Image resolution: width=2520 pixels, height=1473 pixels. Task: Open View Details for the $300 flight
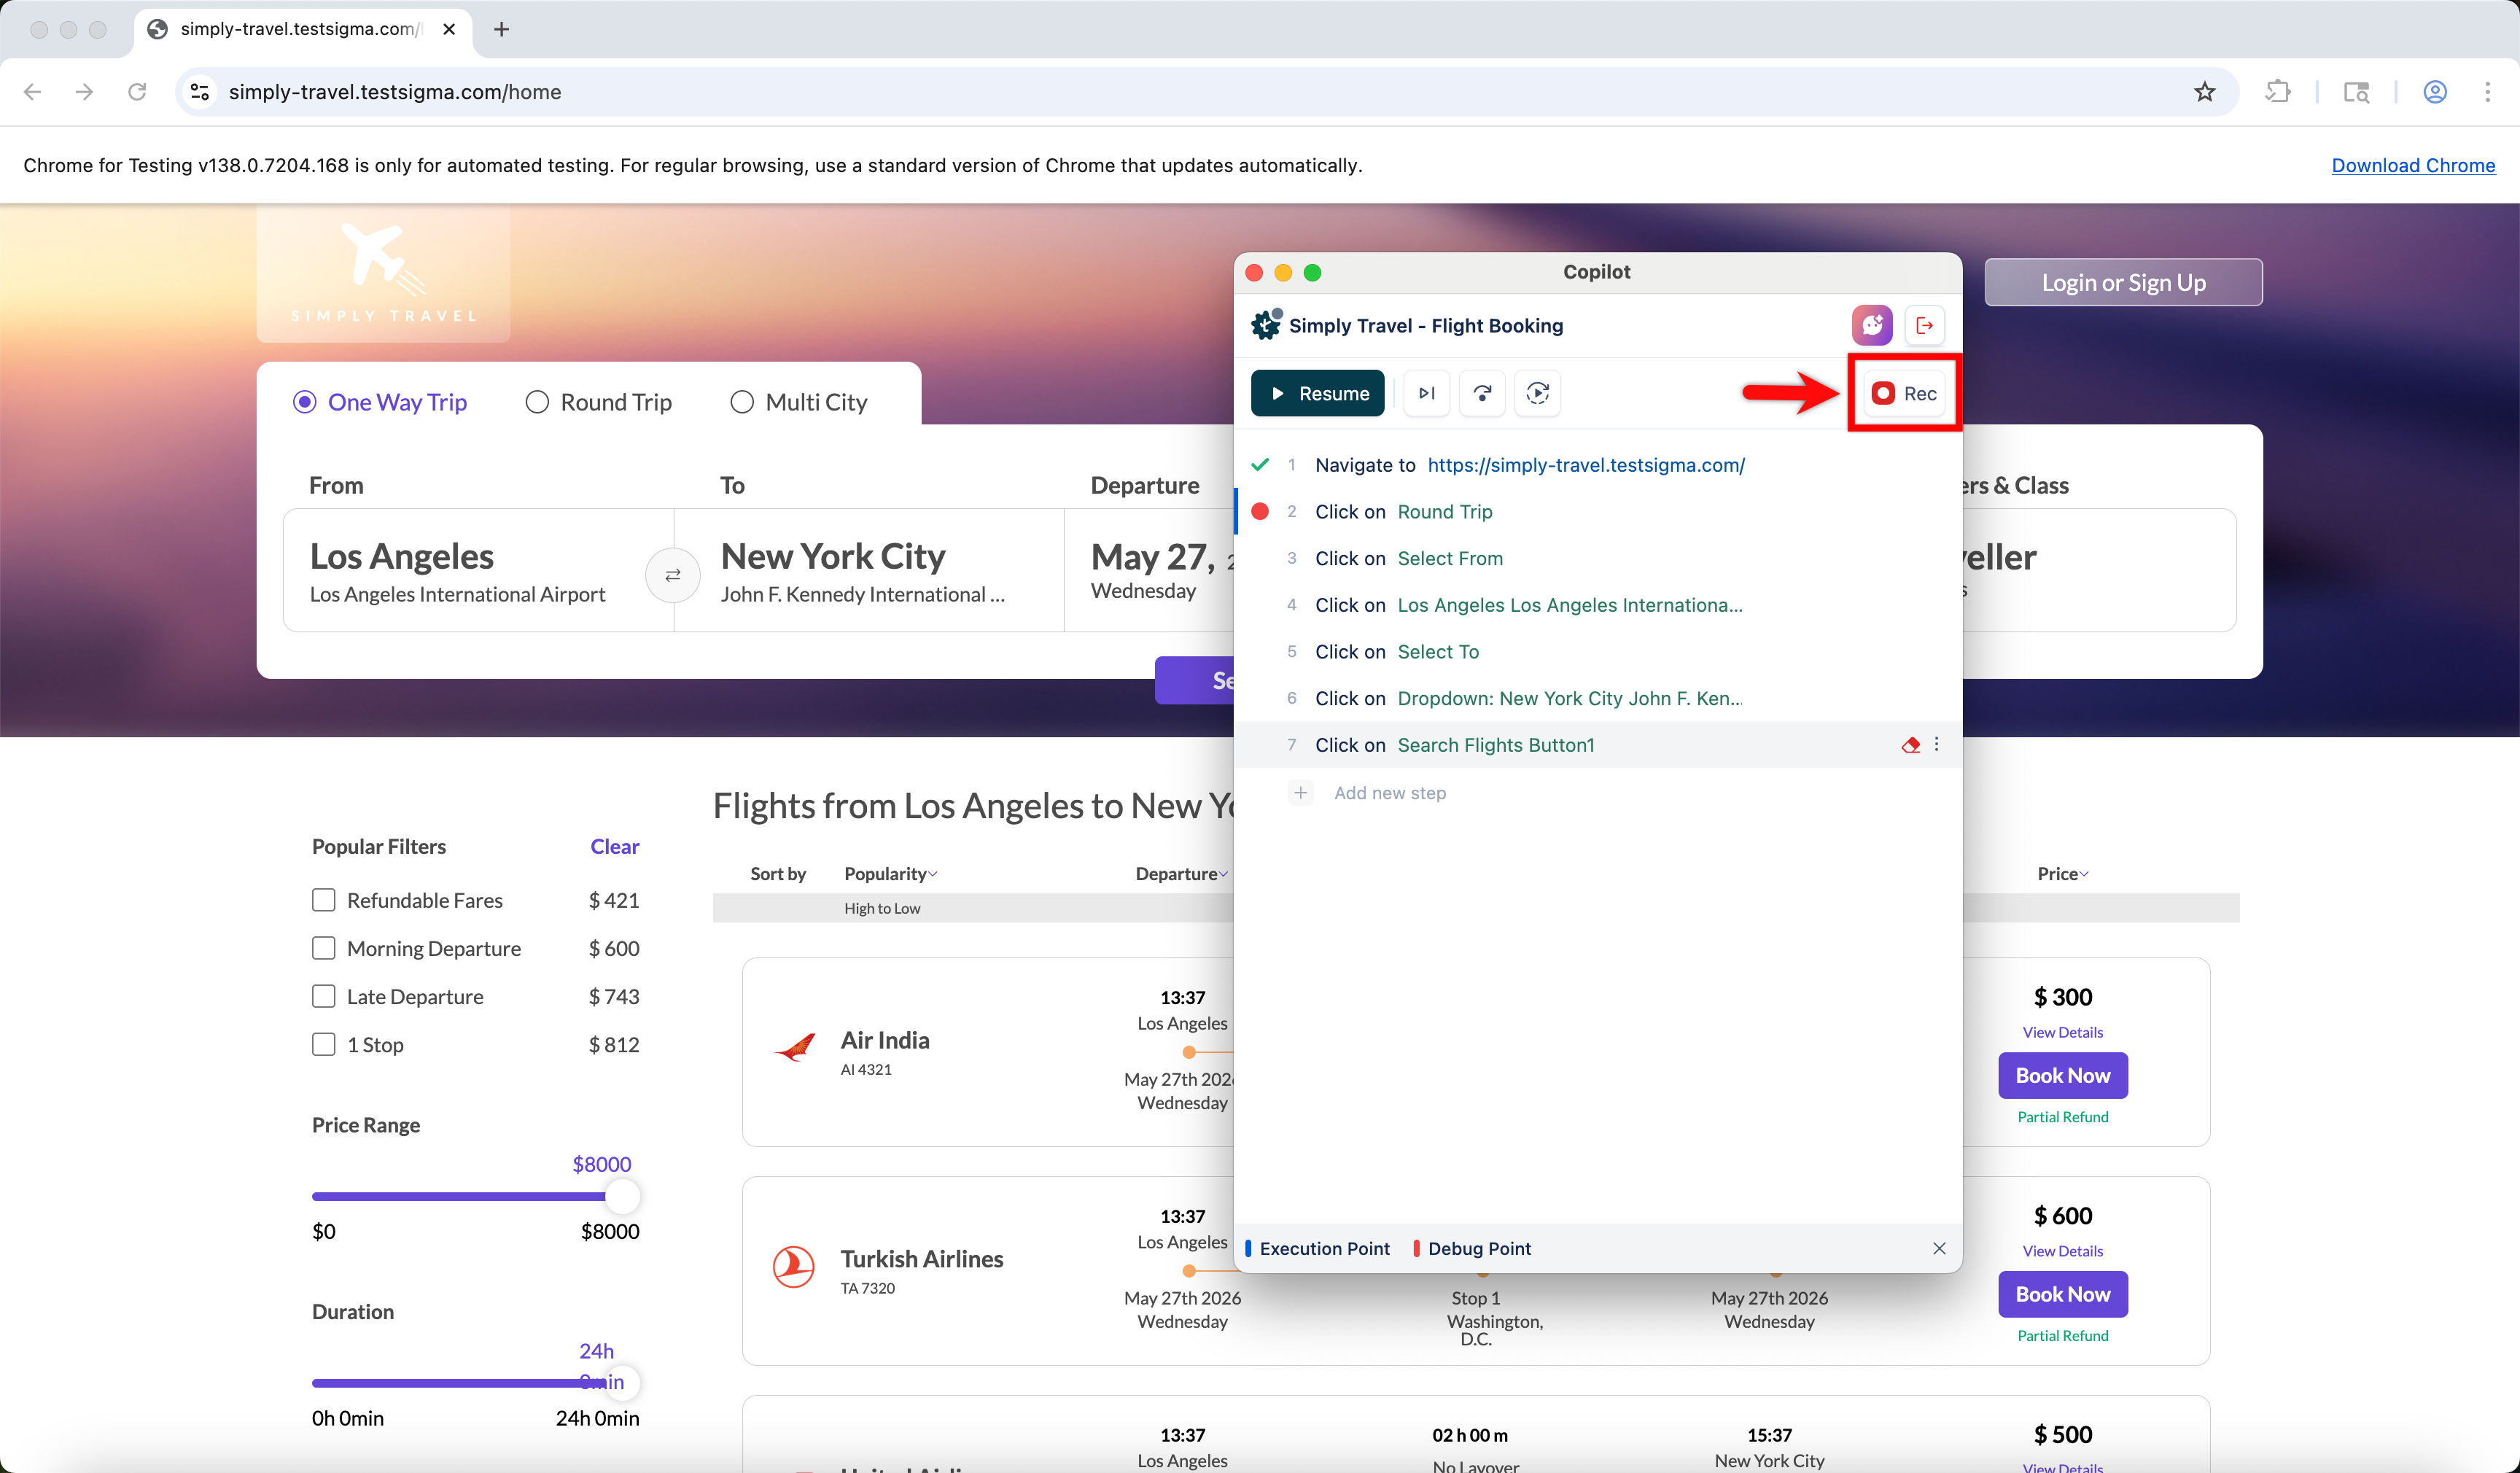coord(2063,1032)
